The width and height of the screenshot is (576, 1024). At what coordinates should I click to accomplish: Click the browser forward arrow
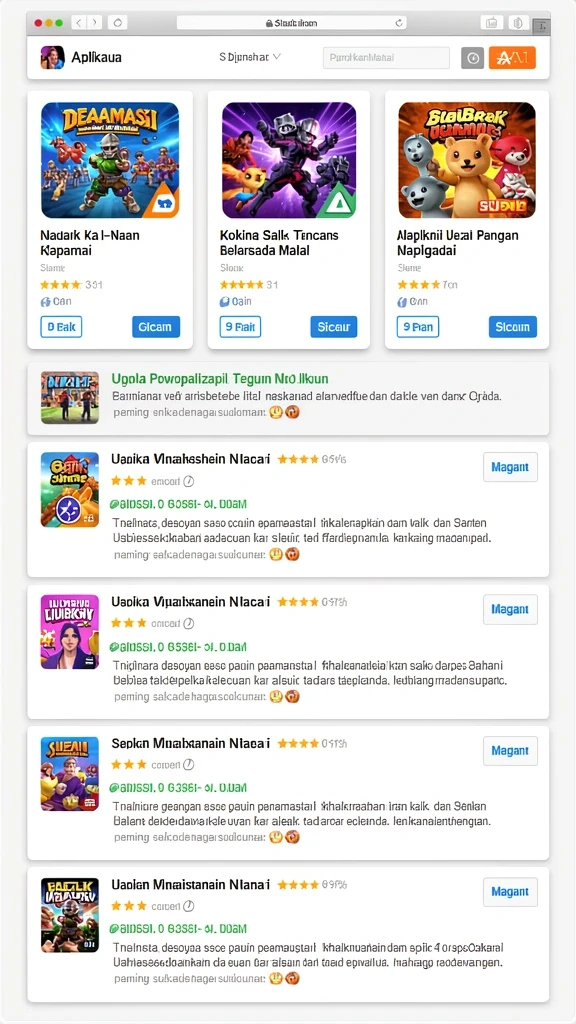[95, 23]
